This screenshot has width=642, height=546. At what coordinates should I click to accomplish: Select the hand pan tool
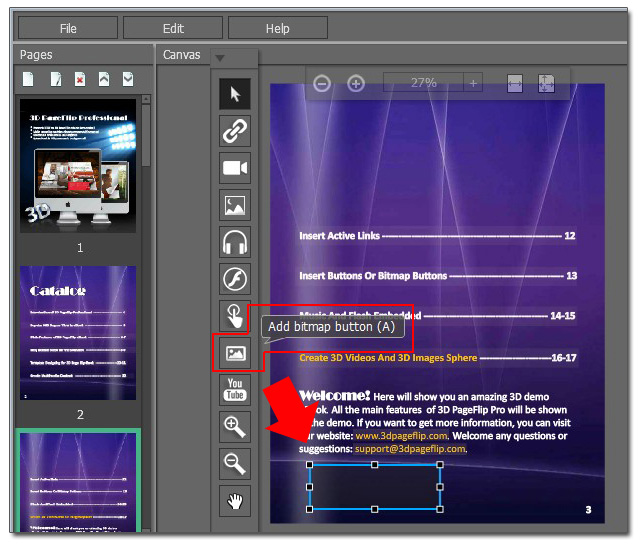click(235, 501)
